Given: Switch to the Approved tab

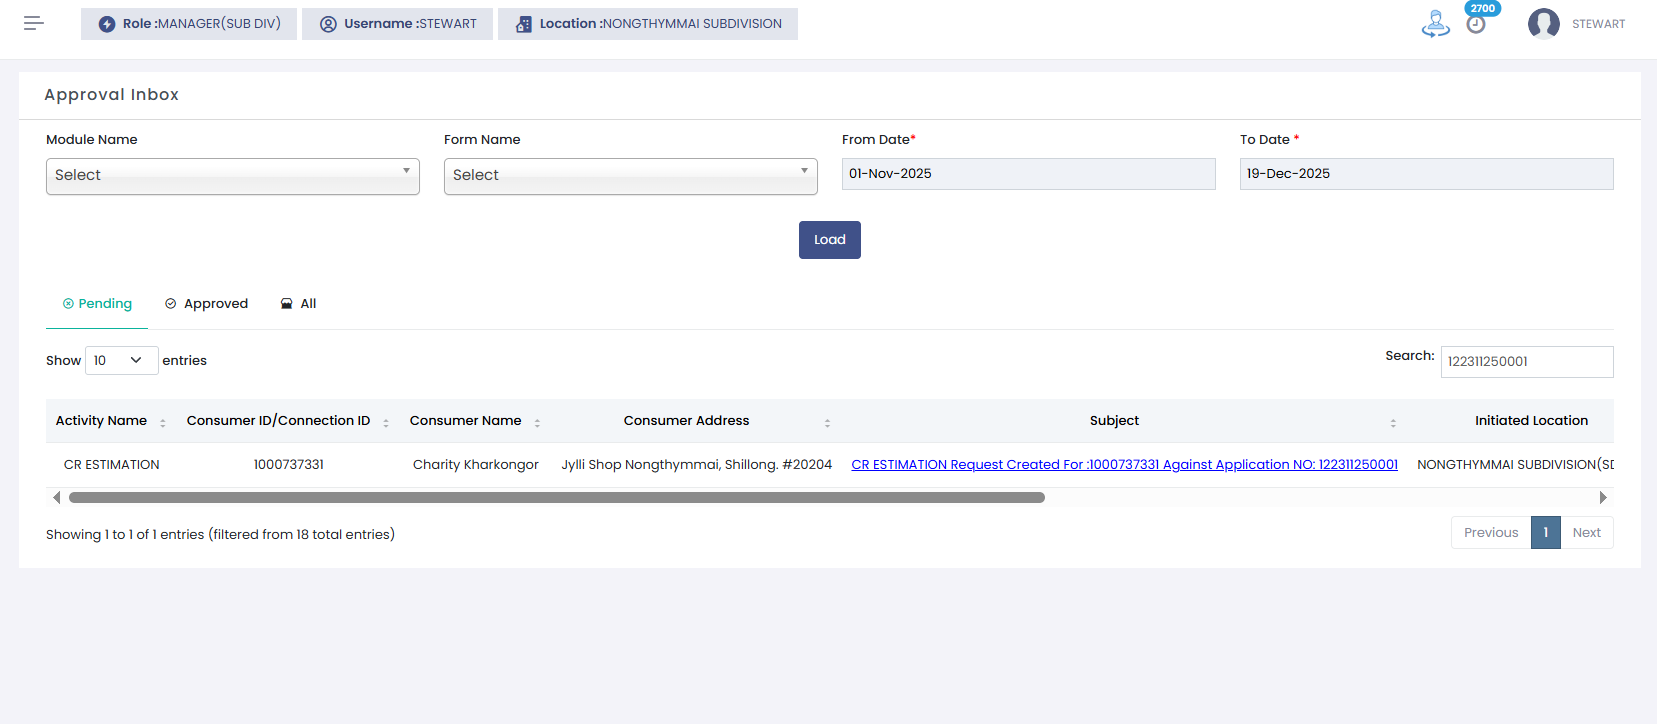Looking at the screenshot, I should pyautogui.click(x=207, y=304).
